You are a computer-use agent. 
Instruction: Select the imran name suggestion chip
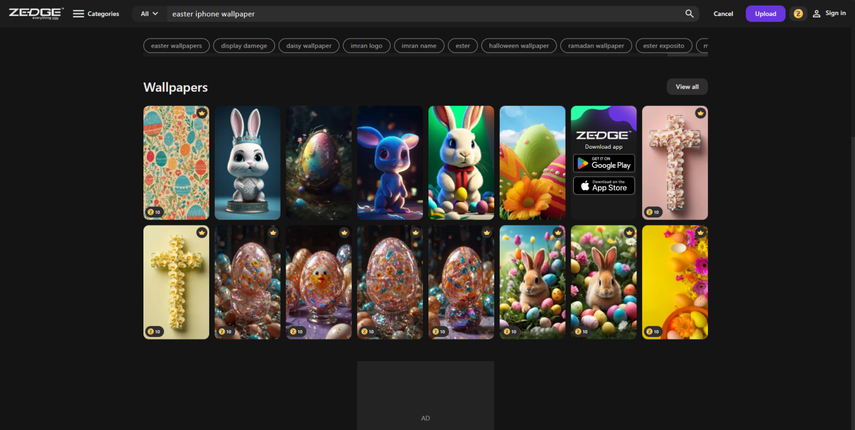(x=419, y=46)
